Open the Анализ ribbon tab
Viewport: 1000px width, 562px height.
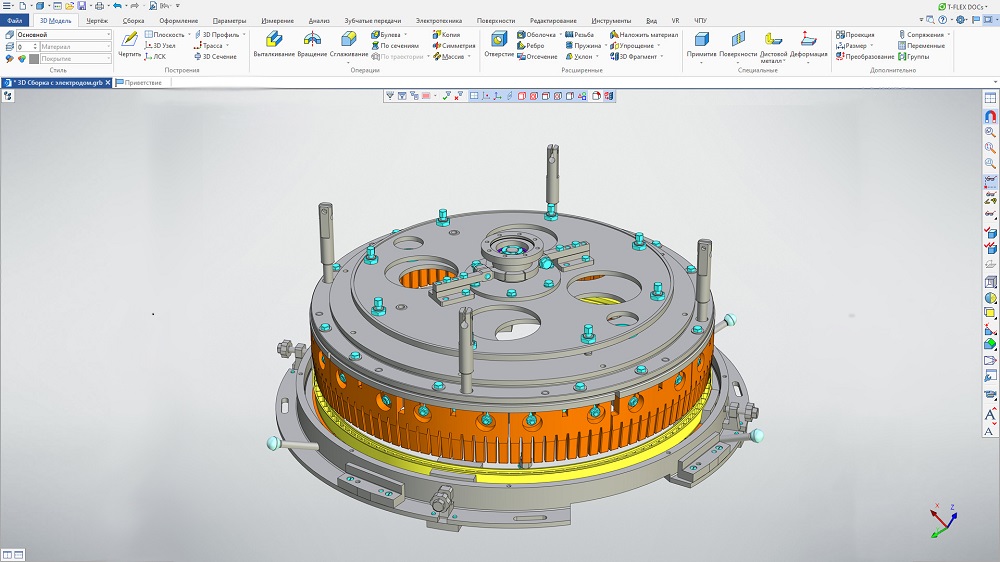pos(319,20)
